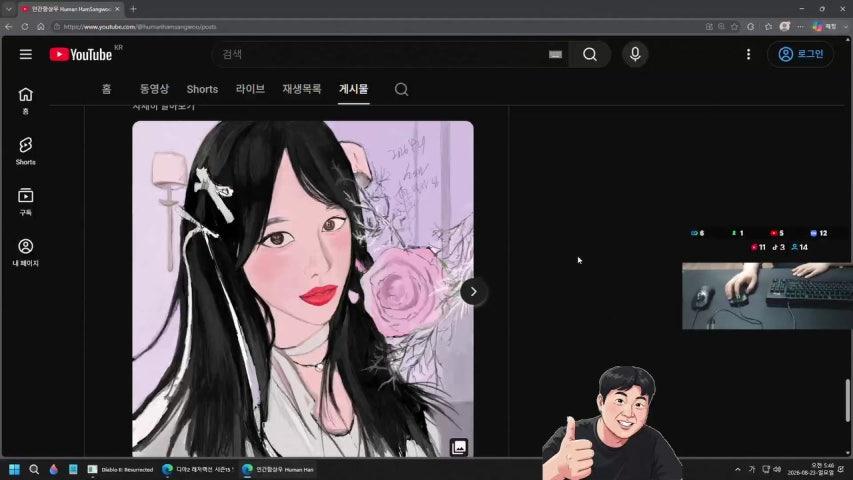
Task: Expand the tab list dropdown arrow
Action: [9, 9]
